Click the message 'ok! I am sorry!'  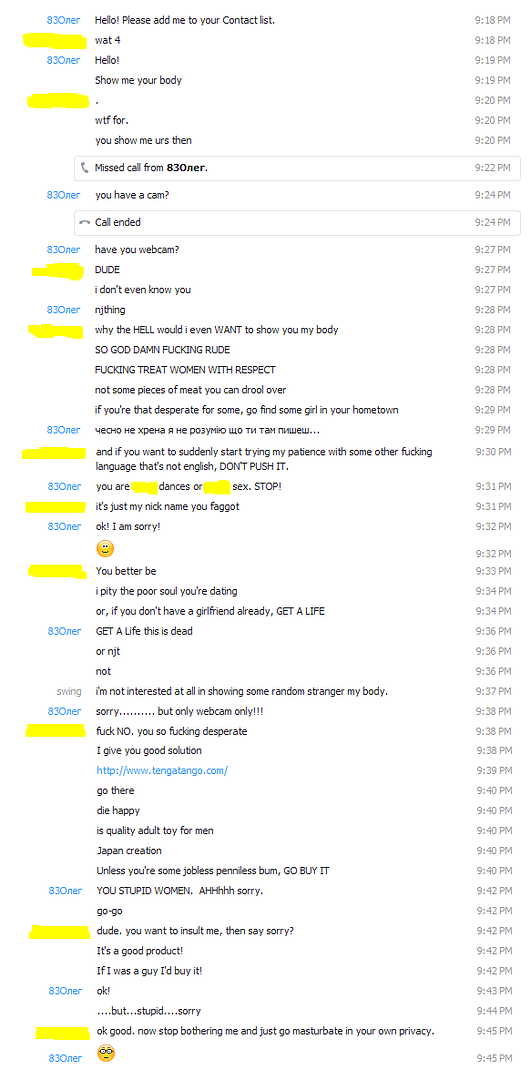(129, 526)
